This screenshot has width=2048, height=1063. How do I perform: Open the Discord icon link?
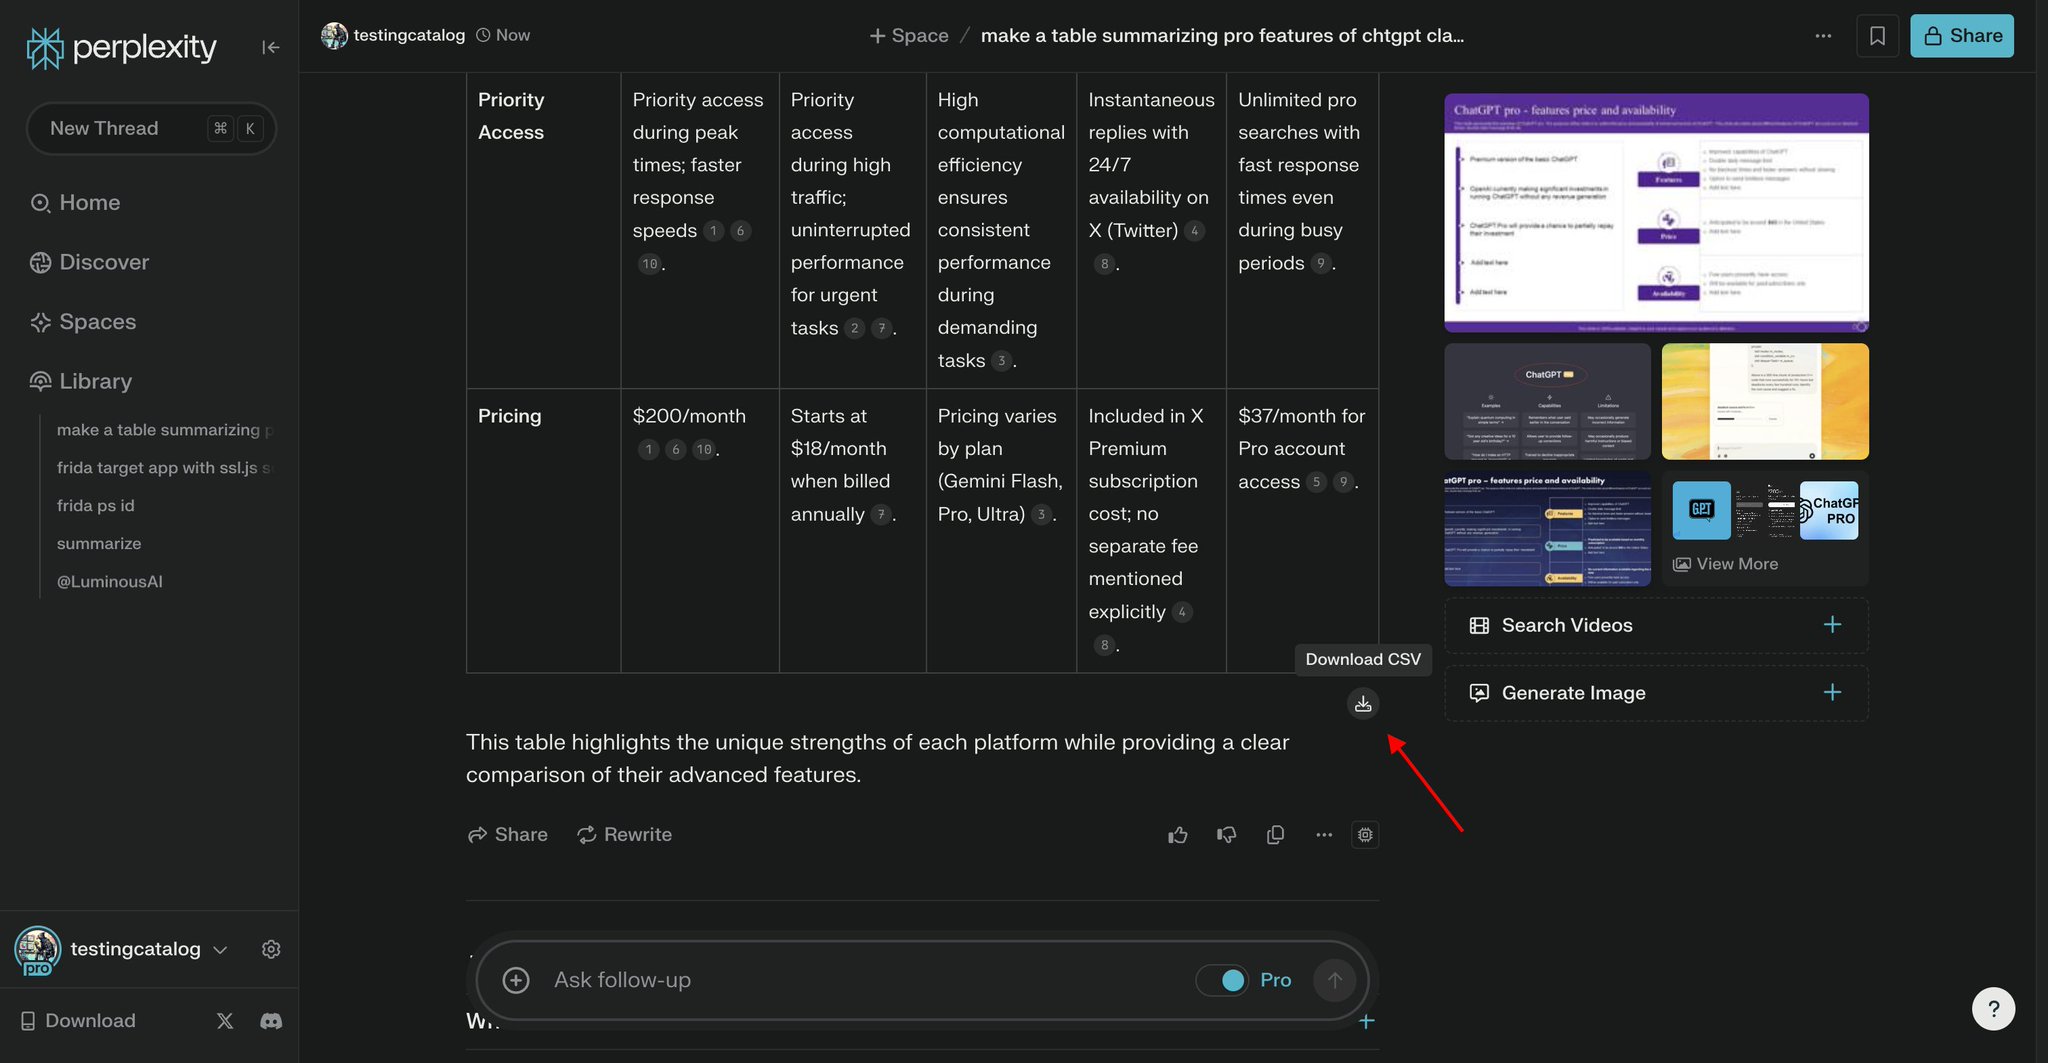[x=271, y=1021]
